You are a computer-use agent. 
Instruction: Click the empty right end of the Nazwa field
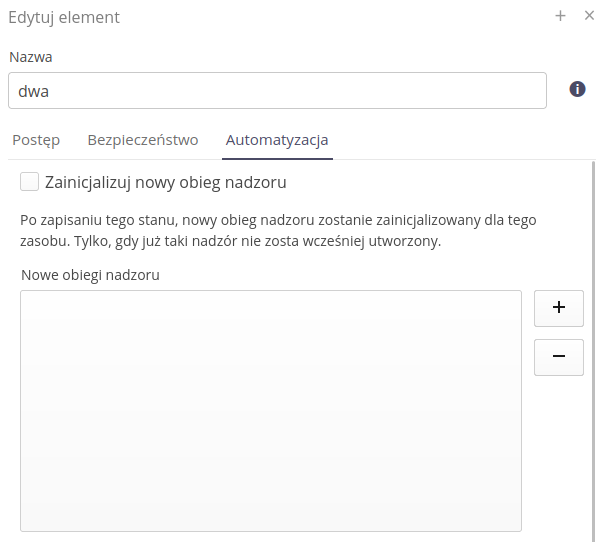click(x=500, y=90)
